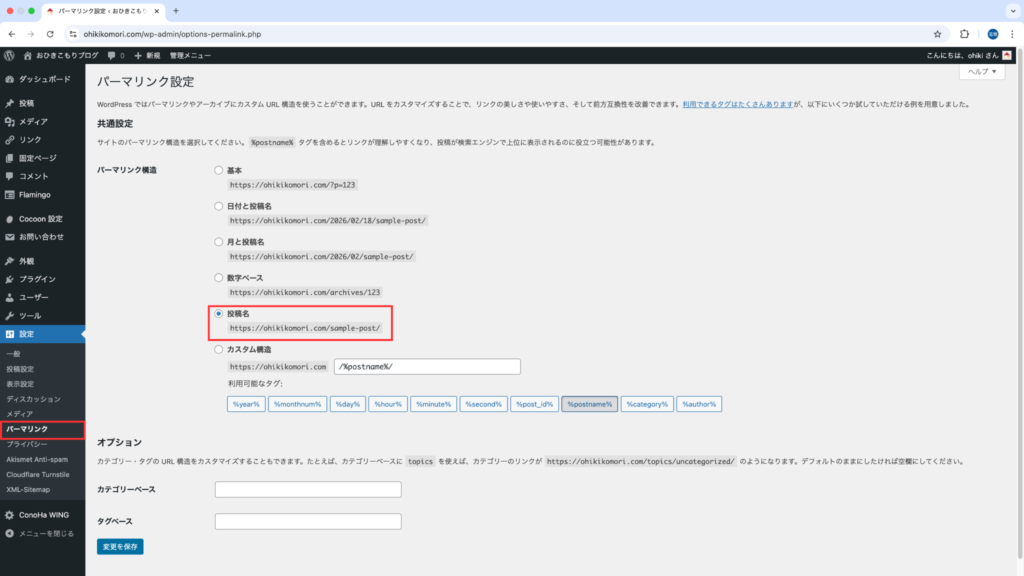The image size is (1024, 576).
Task: Click the WordPress logo in admin bar
Action: pos(9,55)
